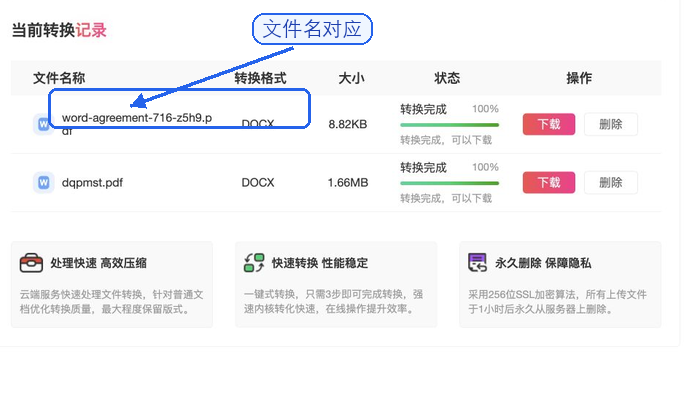Delete the word-agreement-716-z5h9 record
The width and height of the screenshot is (700, 395).
click(x=610, y=124)
